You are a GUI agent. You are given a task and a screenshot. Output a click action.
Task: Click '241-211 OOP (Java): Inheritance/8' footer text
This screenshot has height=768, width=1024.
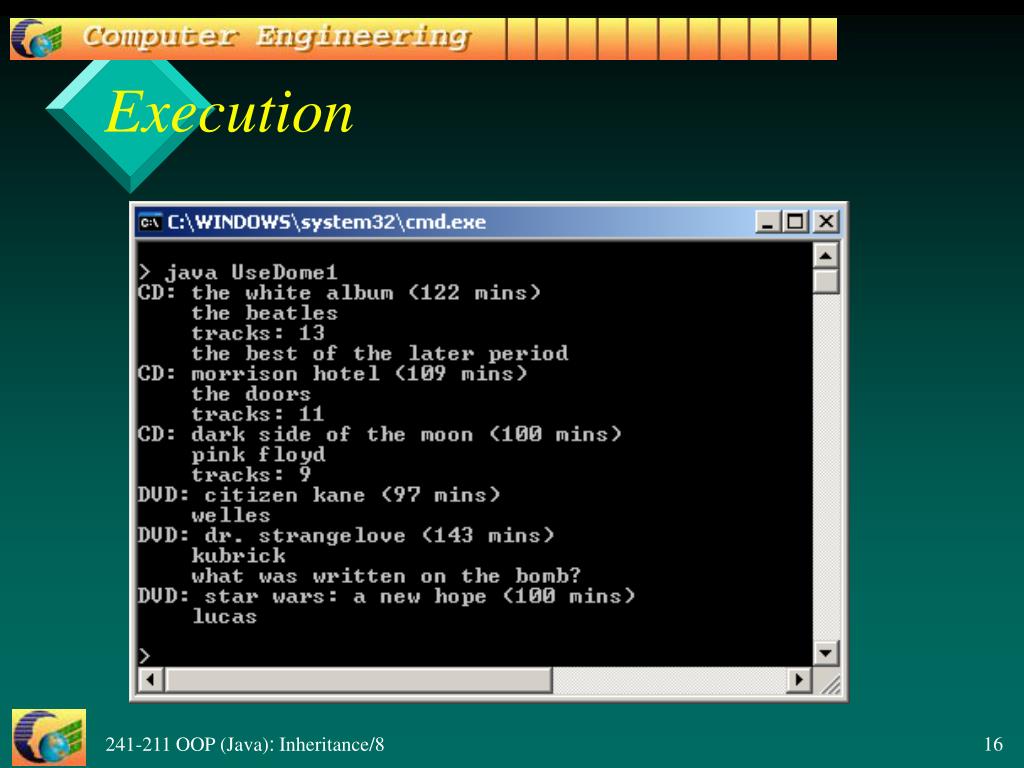245,744
